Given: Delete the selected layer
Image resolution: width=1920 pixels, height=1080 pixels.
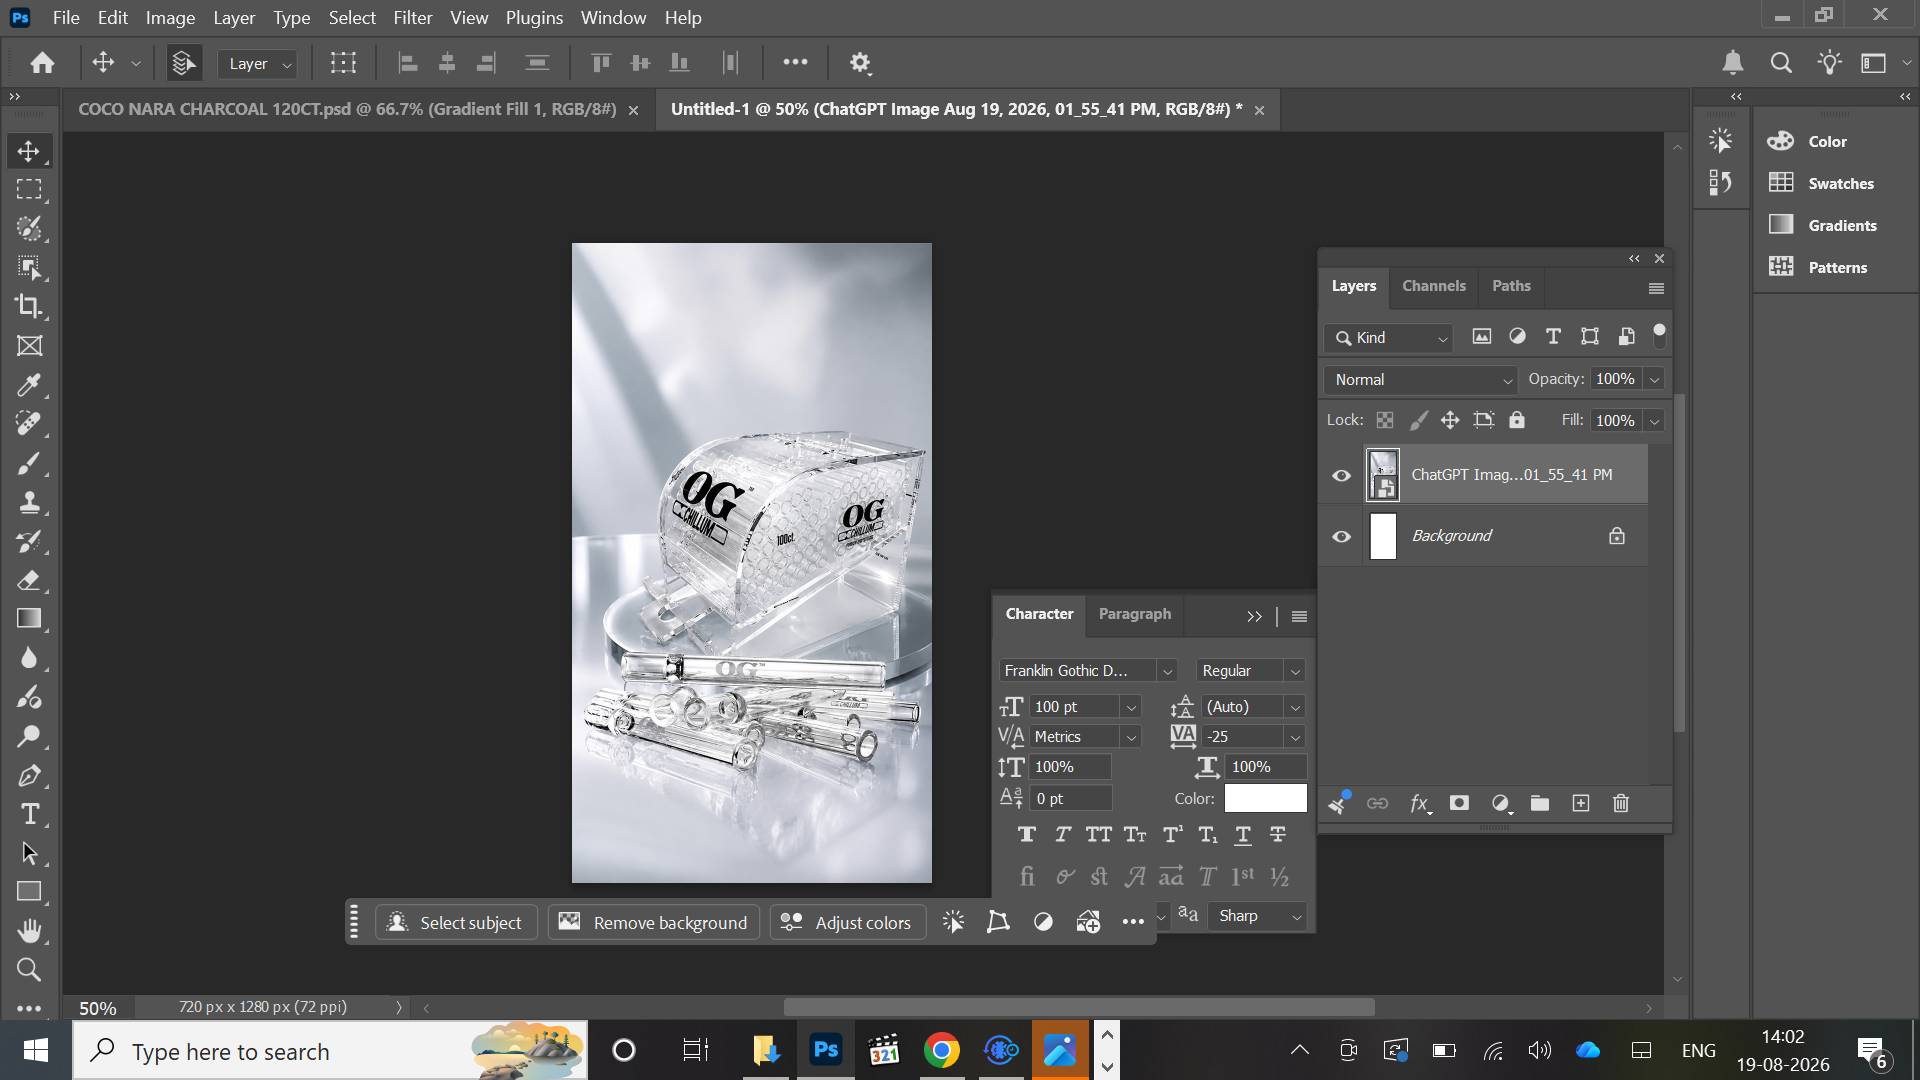Looking at the screenshot, I should tap(1621, 803).
